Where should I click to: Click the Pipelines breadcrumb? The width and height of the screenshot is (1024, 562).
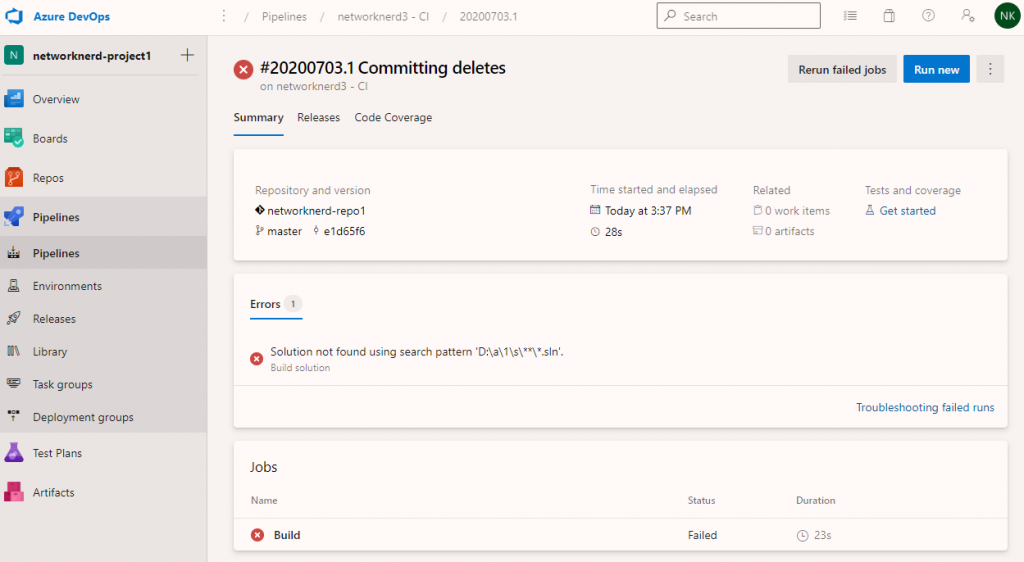[x=284, y=16]
